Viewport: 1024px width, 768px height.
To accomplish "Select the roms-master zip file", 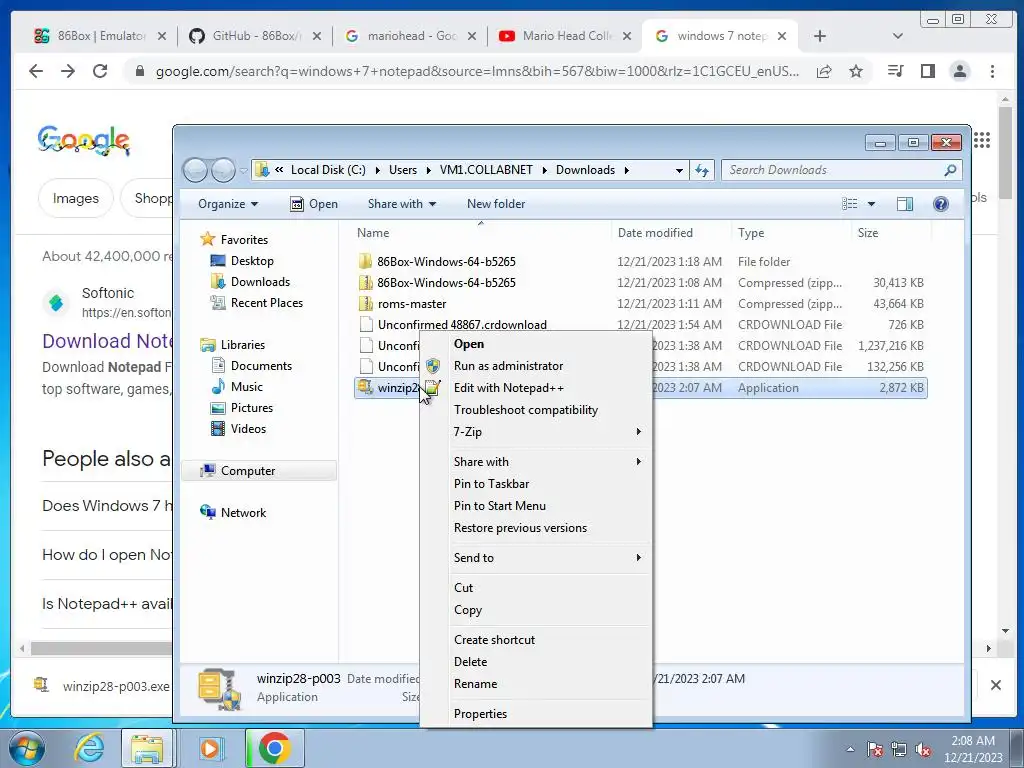I will [x=411, y=304].
